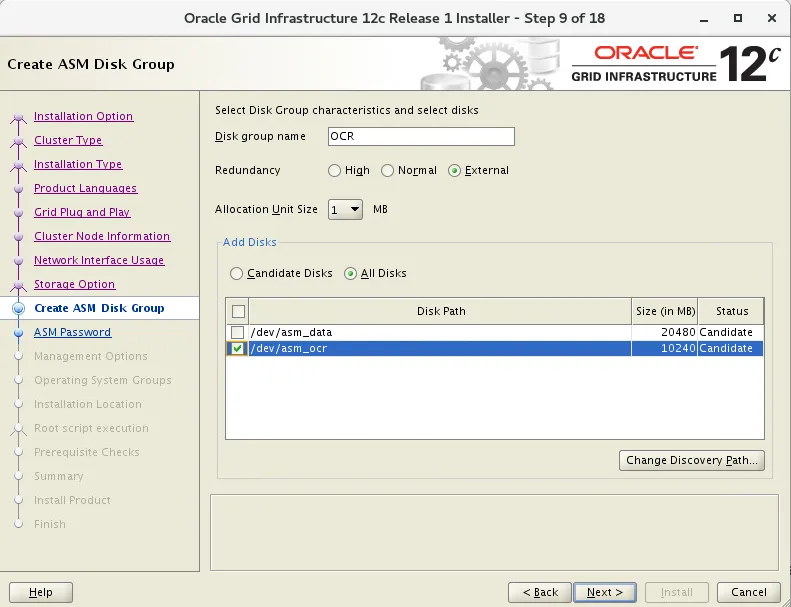Toggle the select-all checkbox in table header

(238, 311)
